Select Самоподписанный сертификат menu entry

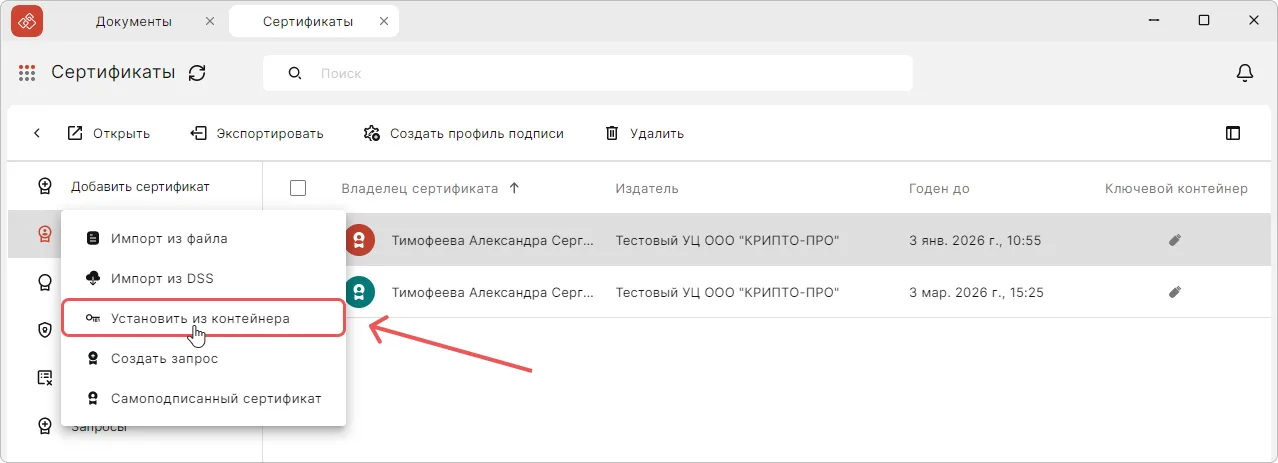click(216, 398)
